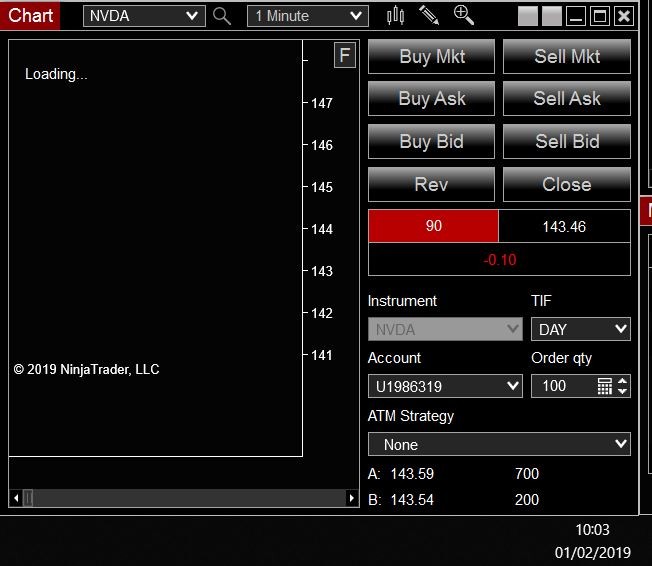Click Buy Bid button
Viewport: 652px width, 566px height.
(x=431, y=141)
